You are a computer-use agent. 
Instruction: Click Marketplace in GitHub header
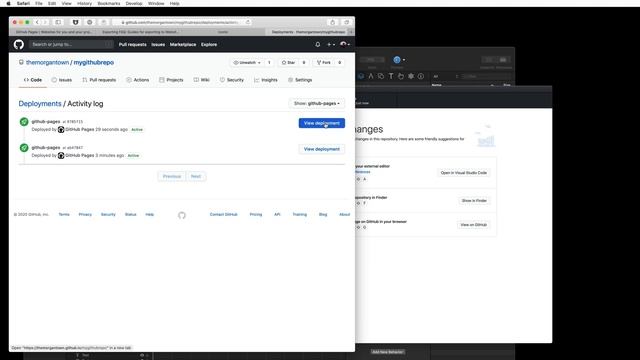point(183,44)
